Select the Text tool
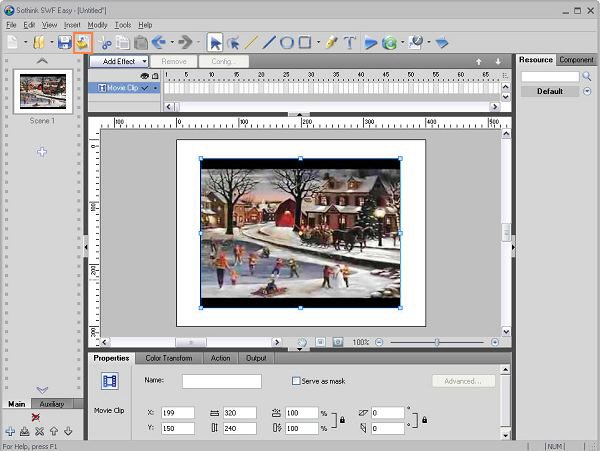600x451 pixels. tap(350, 42)
